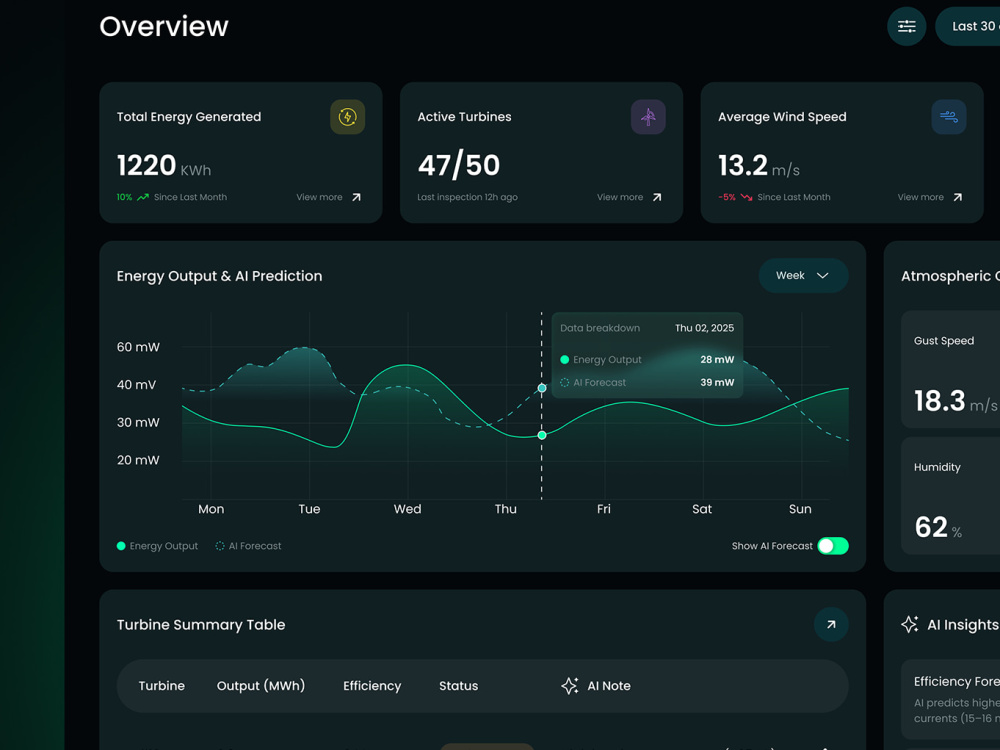Open the Last 30 period dropdown

(967, 26)
